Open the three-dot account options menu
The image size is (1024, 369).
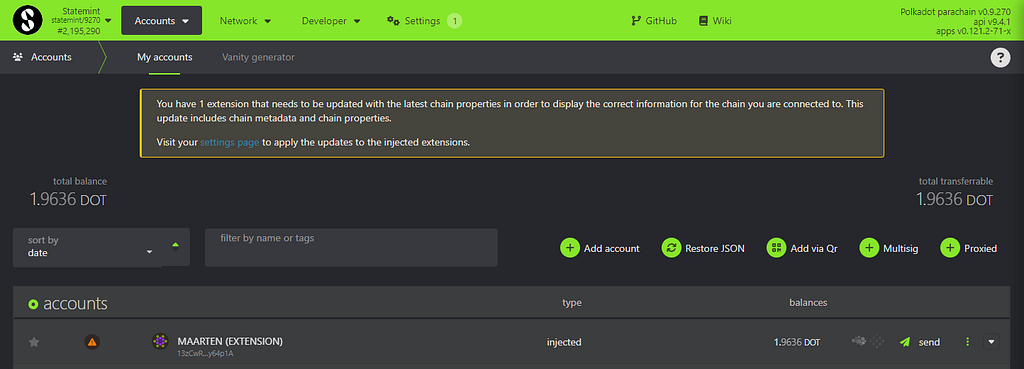click(x=968, y=342)
